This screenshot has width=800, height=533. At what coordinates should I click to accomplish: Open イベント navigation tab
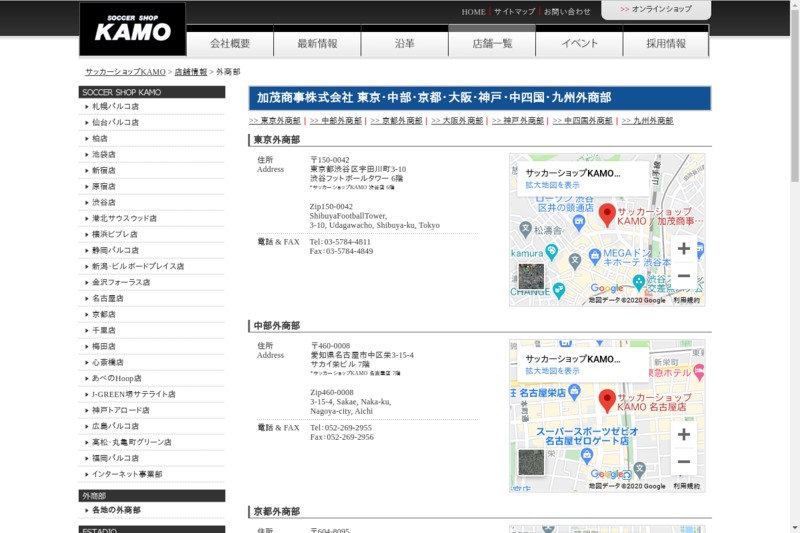[x=579, y=43]
